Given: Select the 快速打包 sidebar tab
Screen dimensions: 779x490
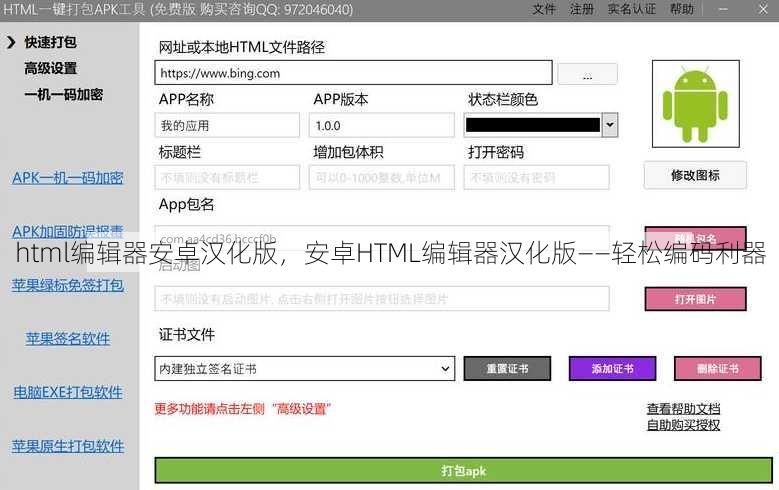Looking at the screenshot, I should click(x=51, y=42).
